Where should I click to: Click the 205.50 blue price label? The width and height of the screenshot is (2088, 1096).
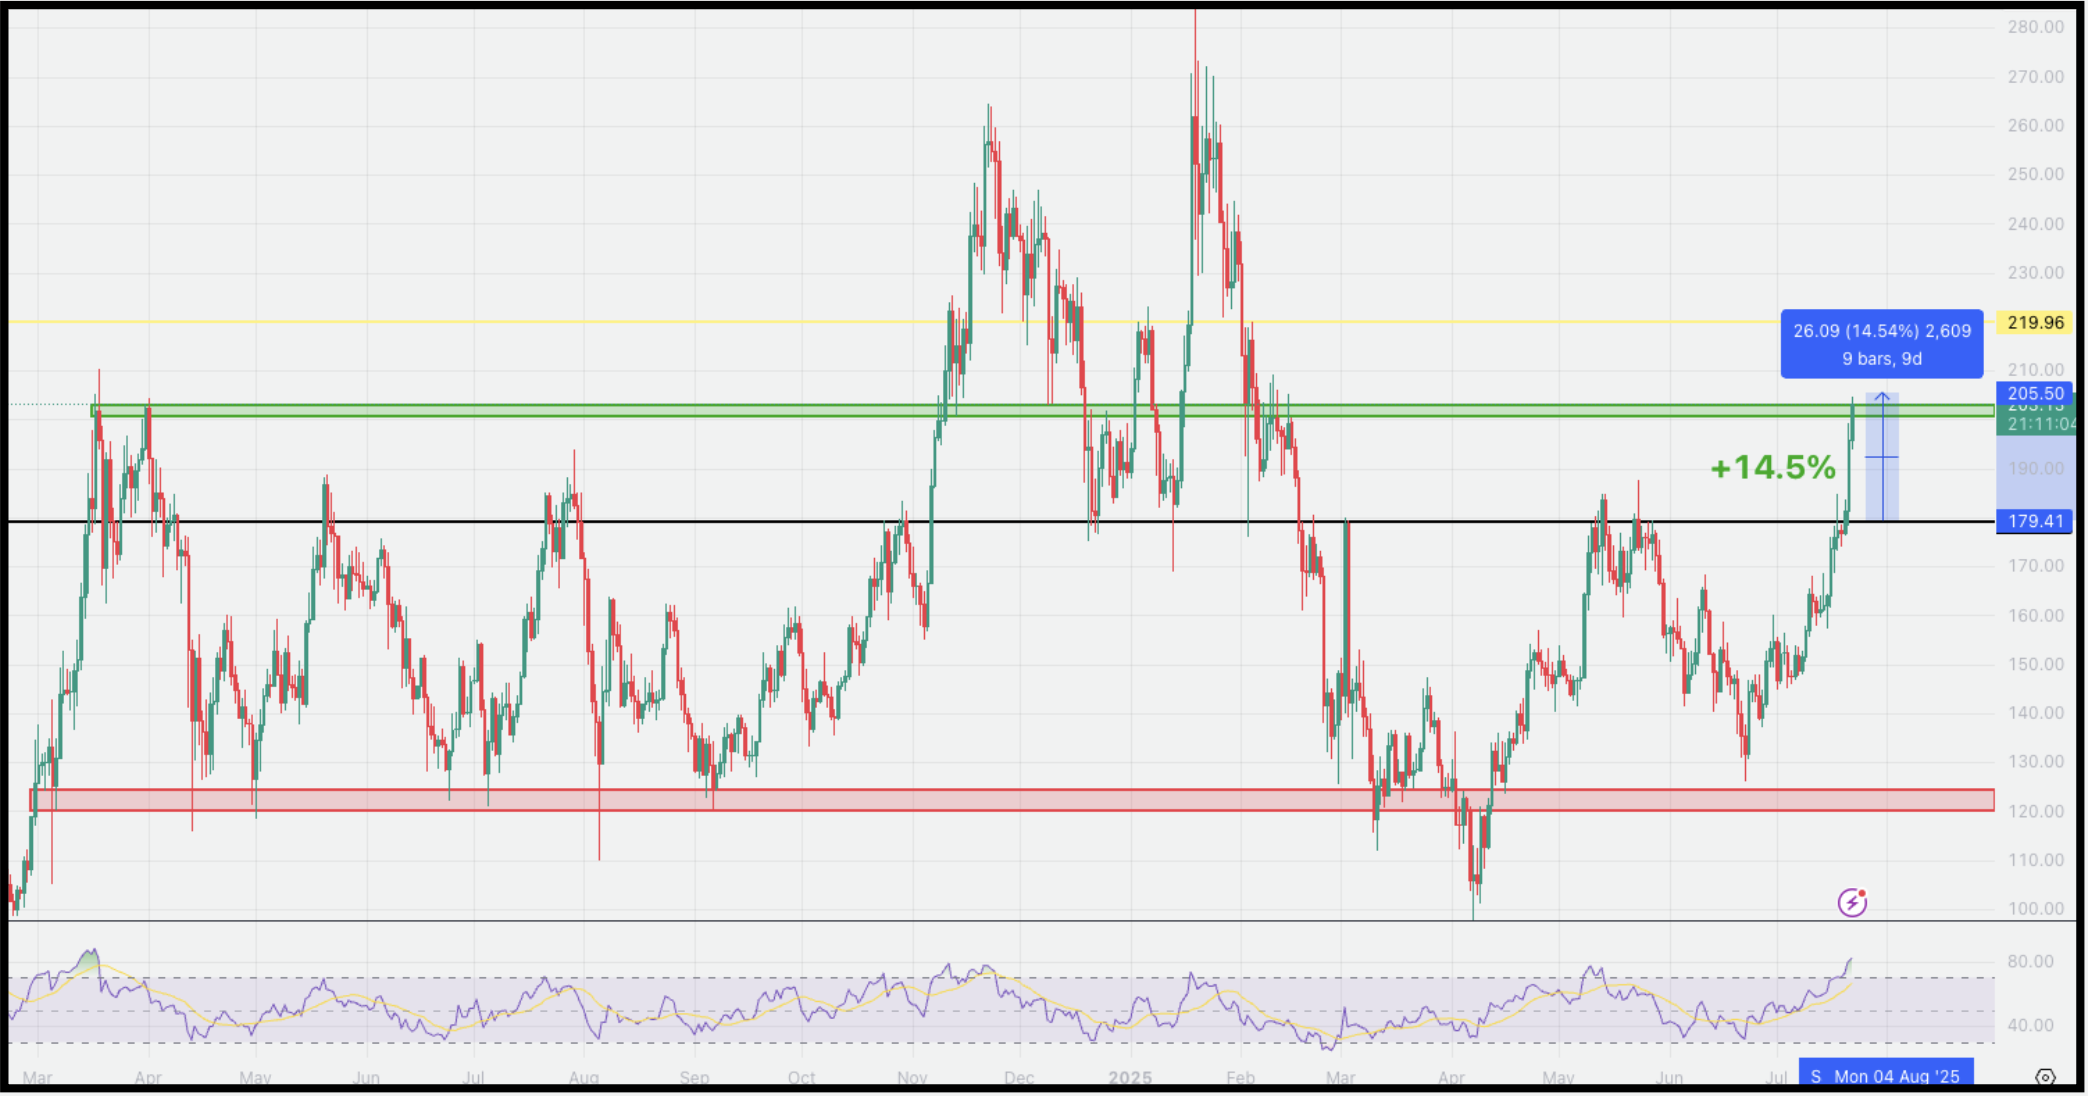coord(2035,393)
